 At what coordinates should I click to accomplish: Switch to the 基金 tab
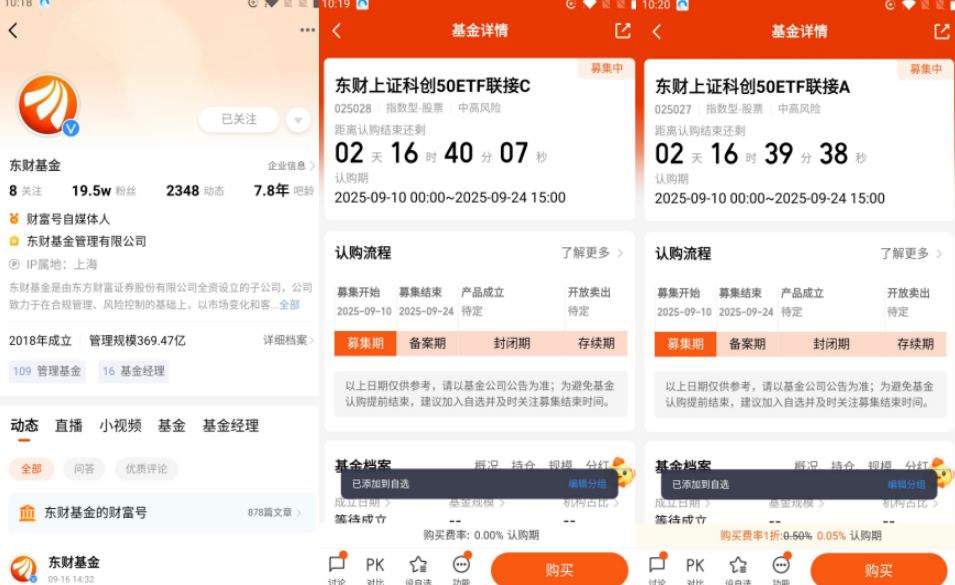171,426
